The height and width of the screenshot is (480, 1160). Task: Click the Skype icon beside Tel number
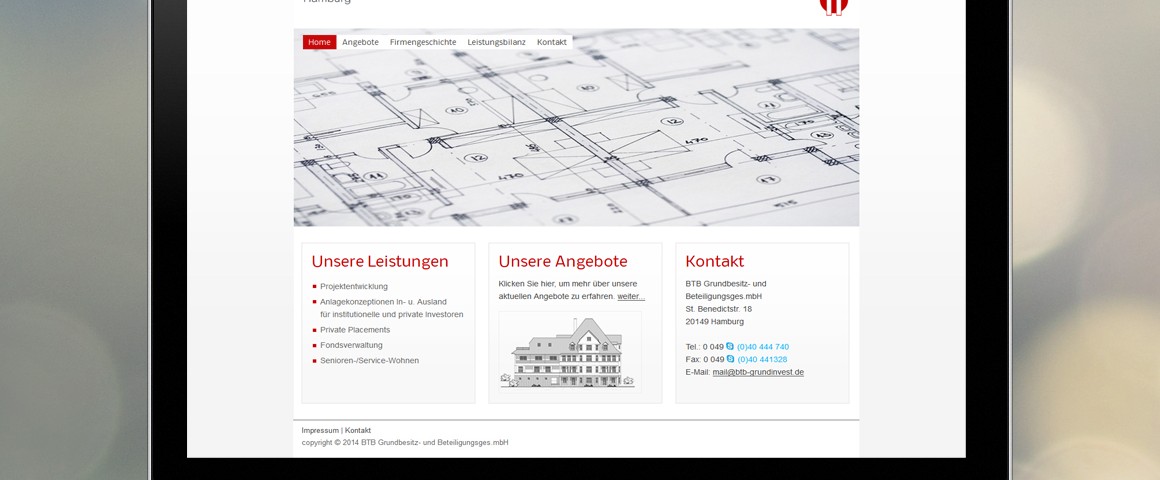tap(730, 346)
